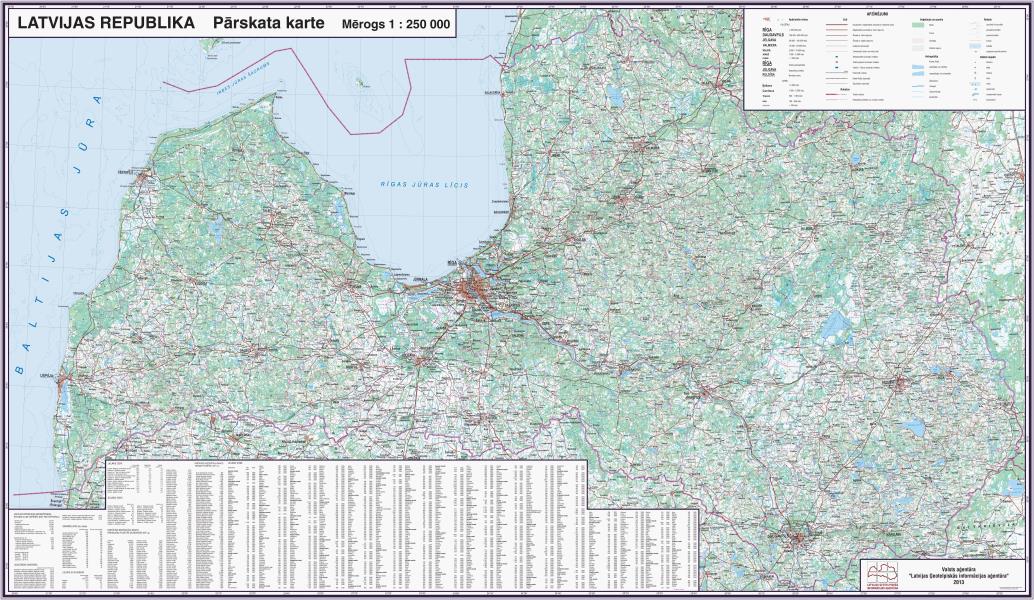Click the Mērogs 1 : 250 000 scale text
1034x600 pixels.
coord(396,23)
